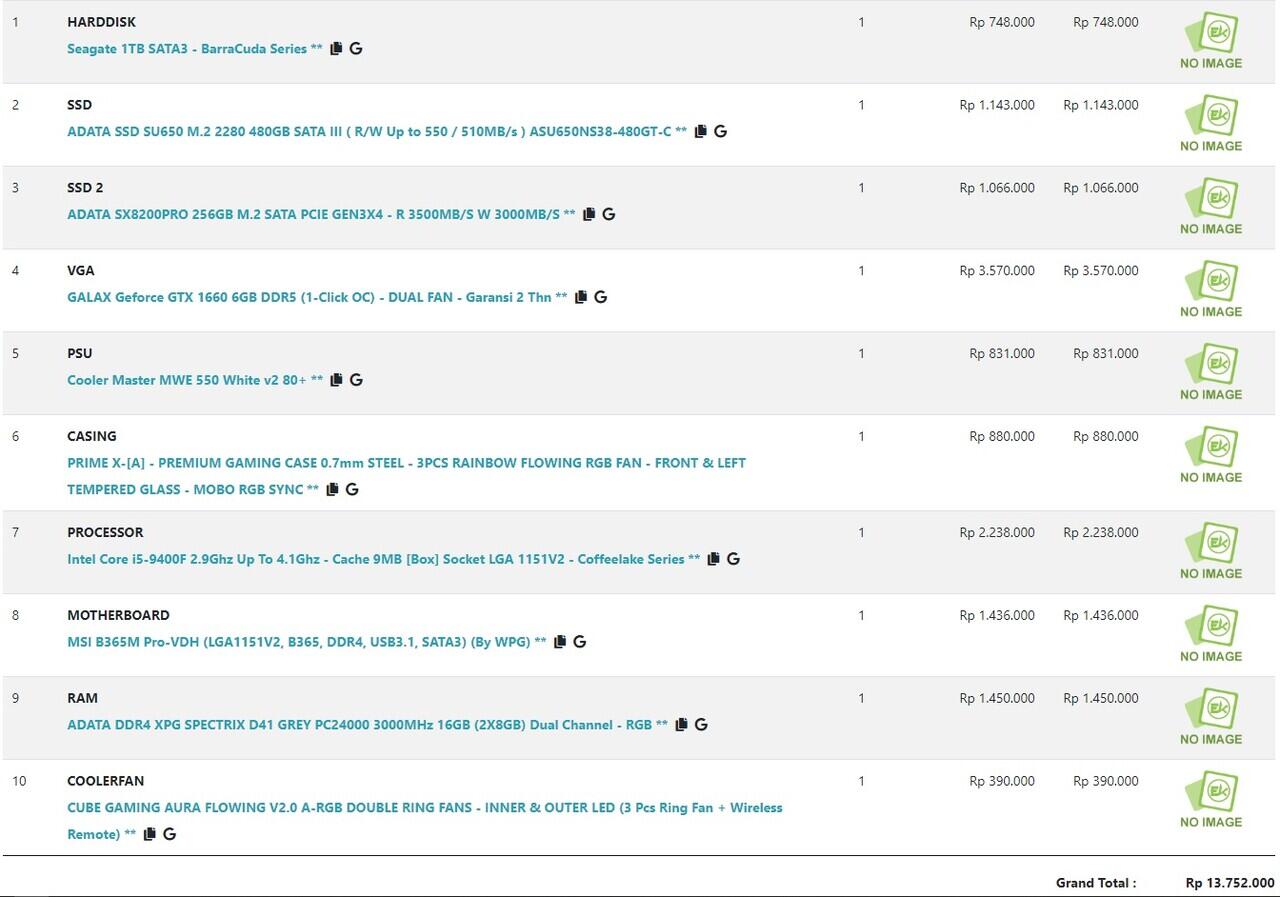Image resolution: width=1280 pixels, height=897 pixels.
Task: Copy the ADATA SU650 SSD name
Action: [x=700, y=131]
